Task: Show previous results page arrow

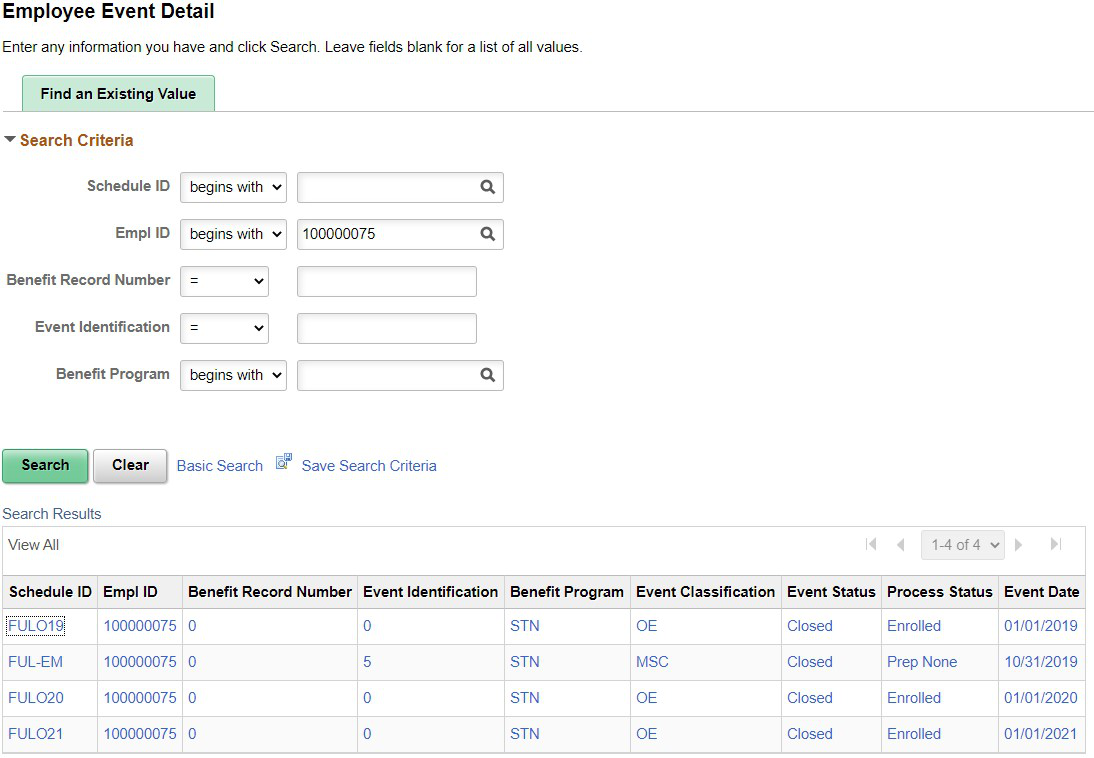Action: point(901,544)
